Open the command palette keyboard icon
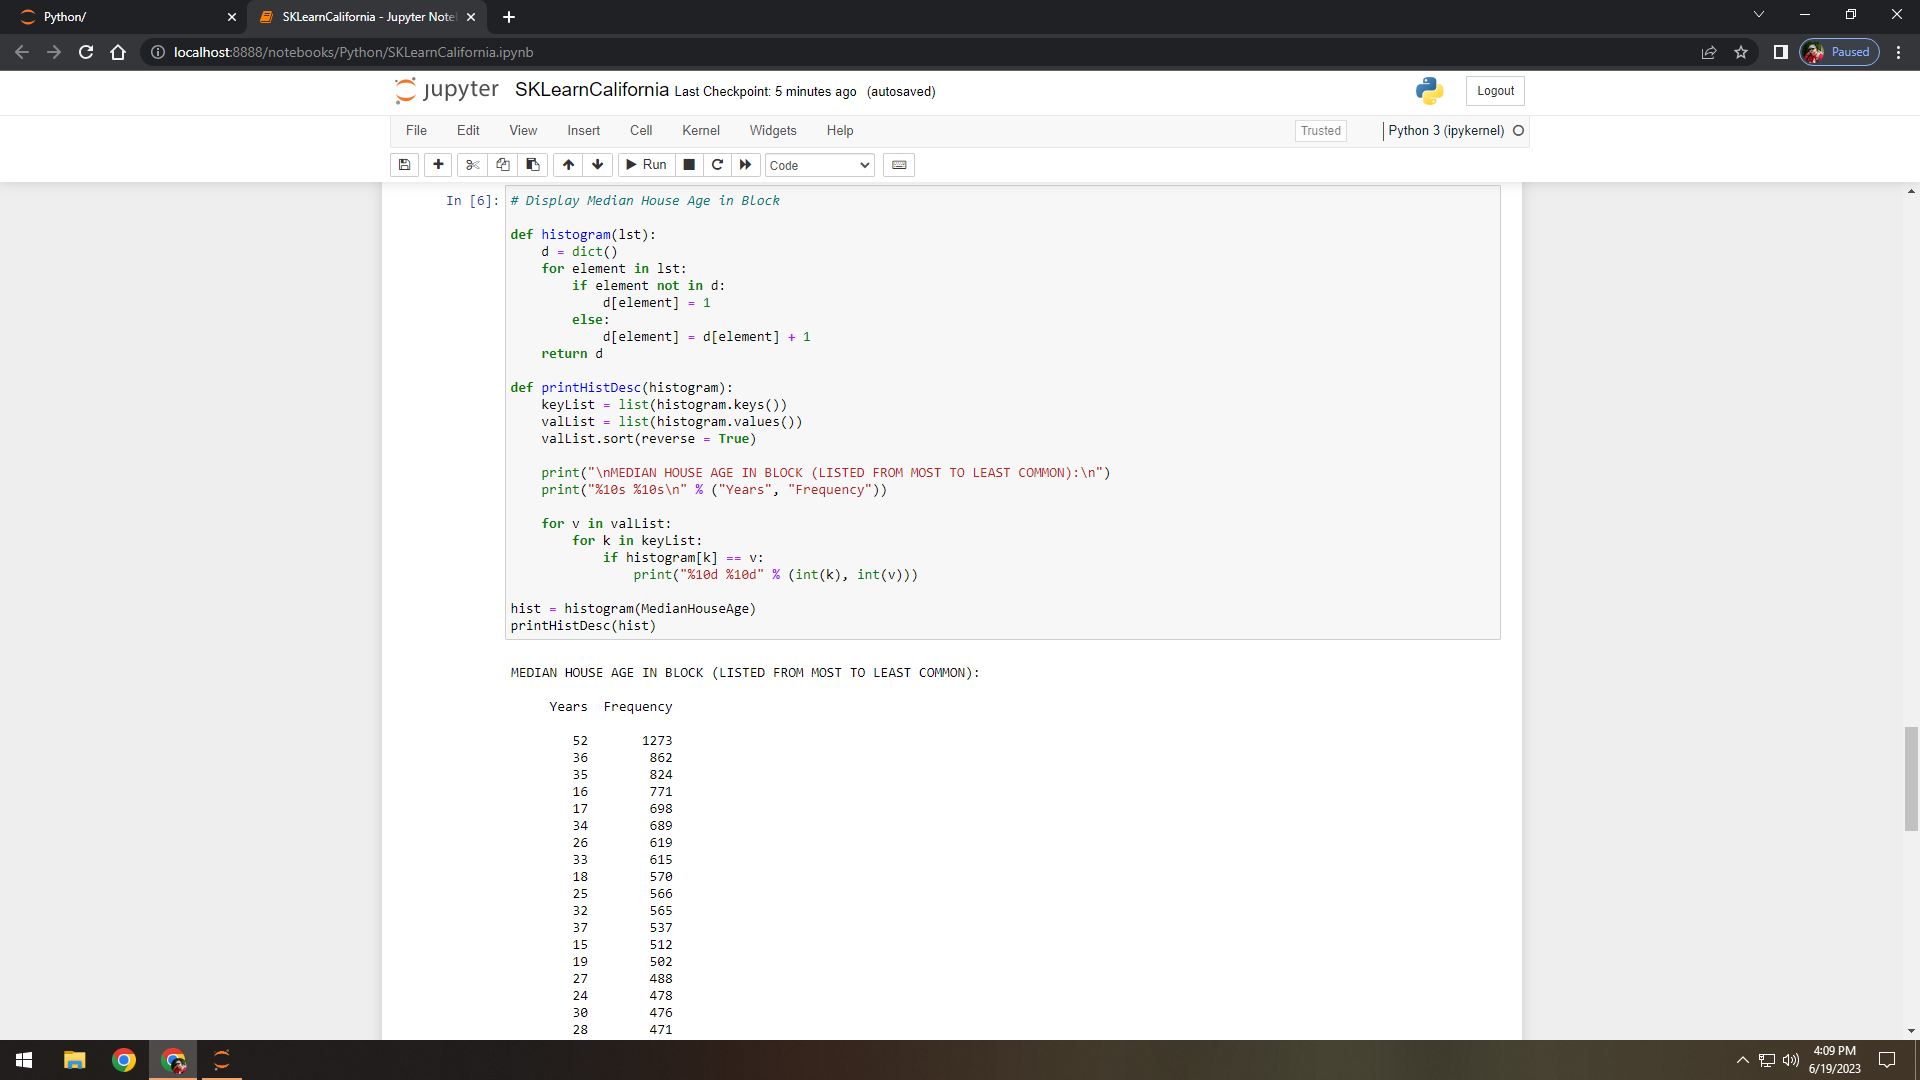This screenshot has height=1080, width=1920. pyautogui.click(x=899, y=165)
